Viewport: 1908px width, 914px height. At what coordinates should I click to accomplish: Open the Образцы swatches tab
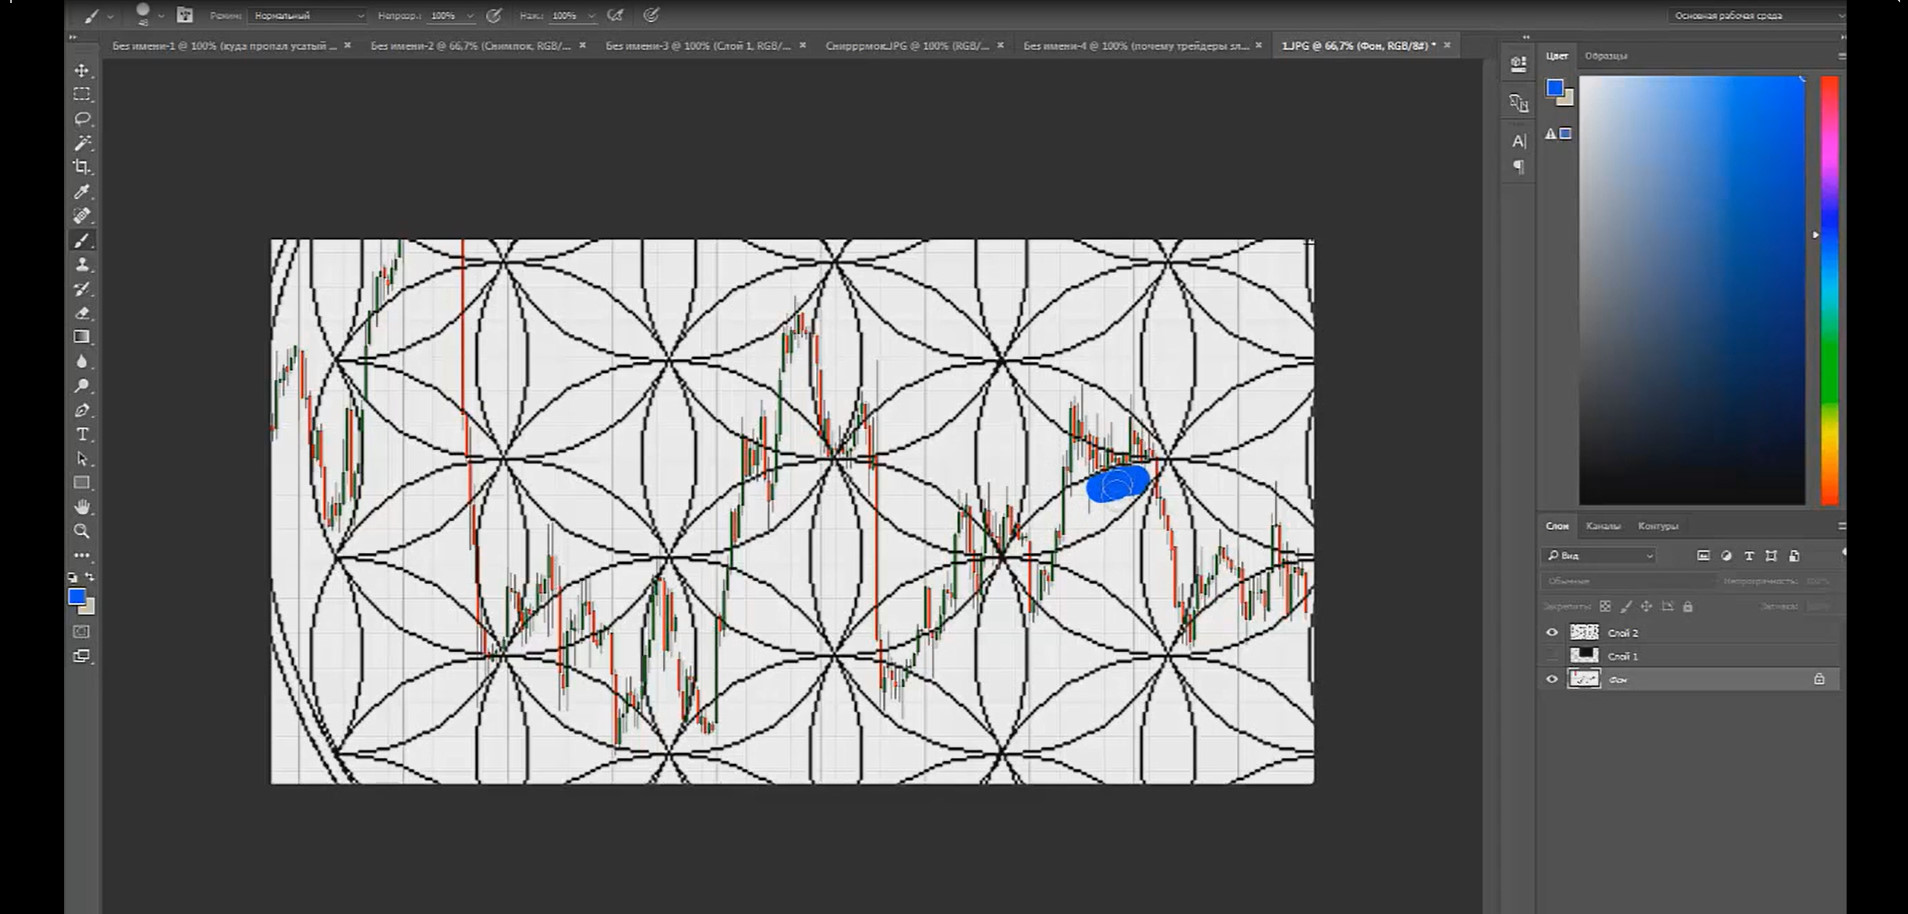coord(1606,56)
